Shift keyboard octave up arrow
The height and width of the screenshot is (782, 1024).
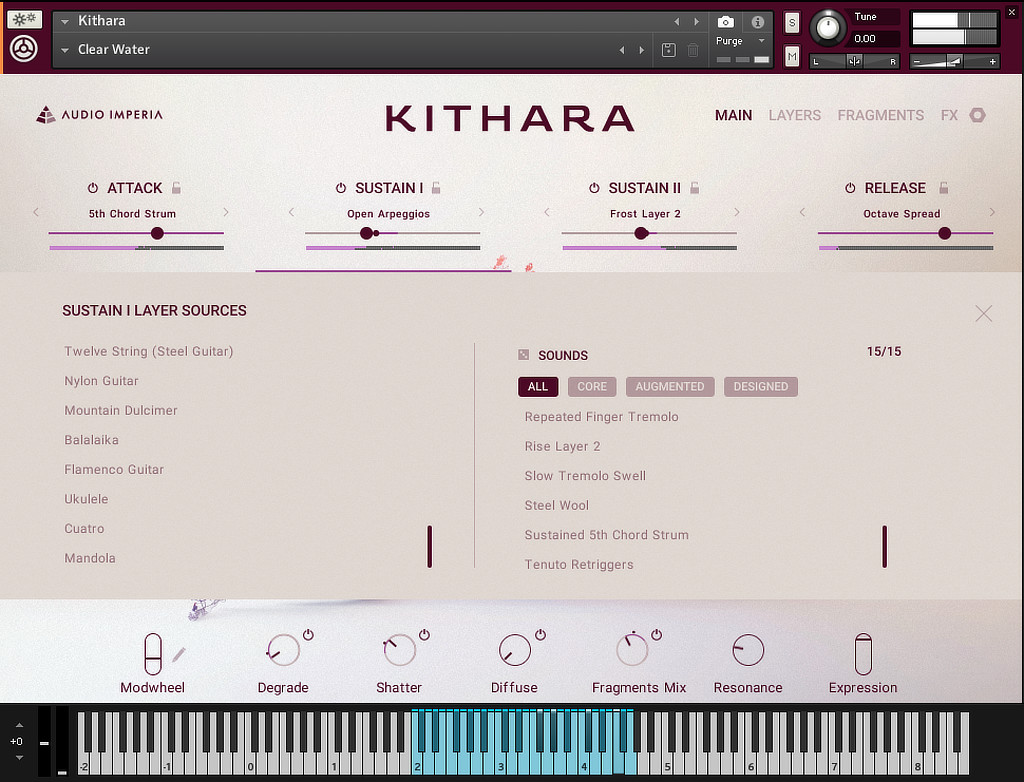pyautogui.click(x=20, y=725)
